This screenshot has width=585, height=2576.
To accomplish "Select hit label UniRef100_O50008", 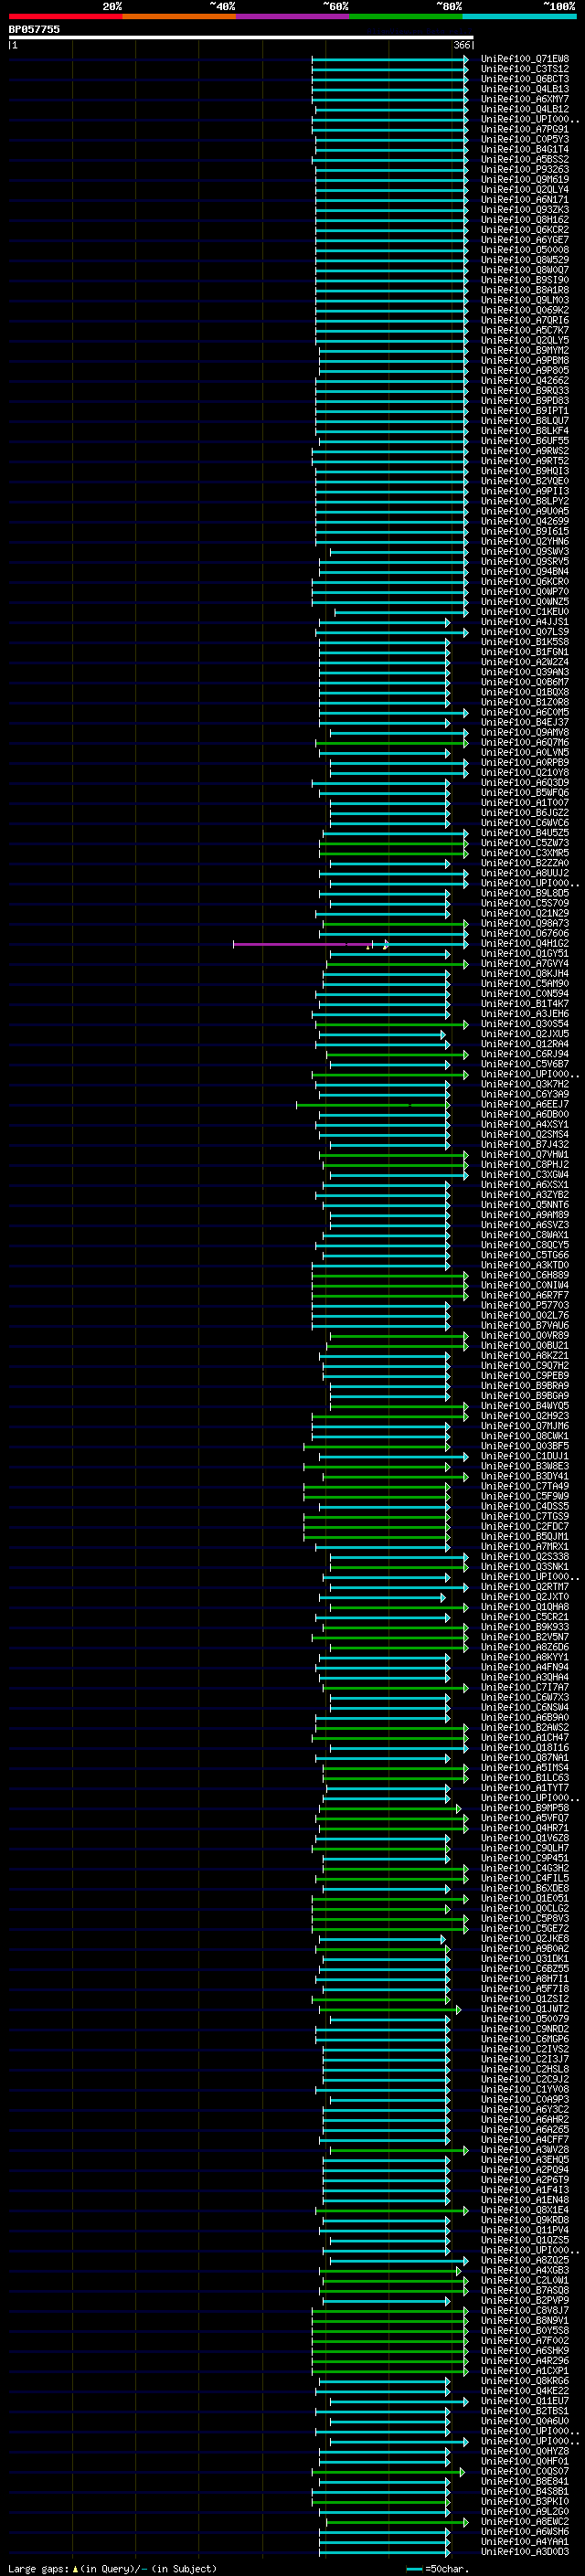I will (525, 250).
